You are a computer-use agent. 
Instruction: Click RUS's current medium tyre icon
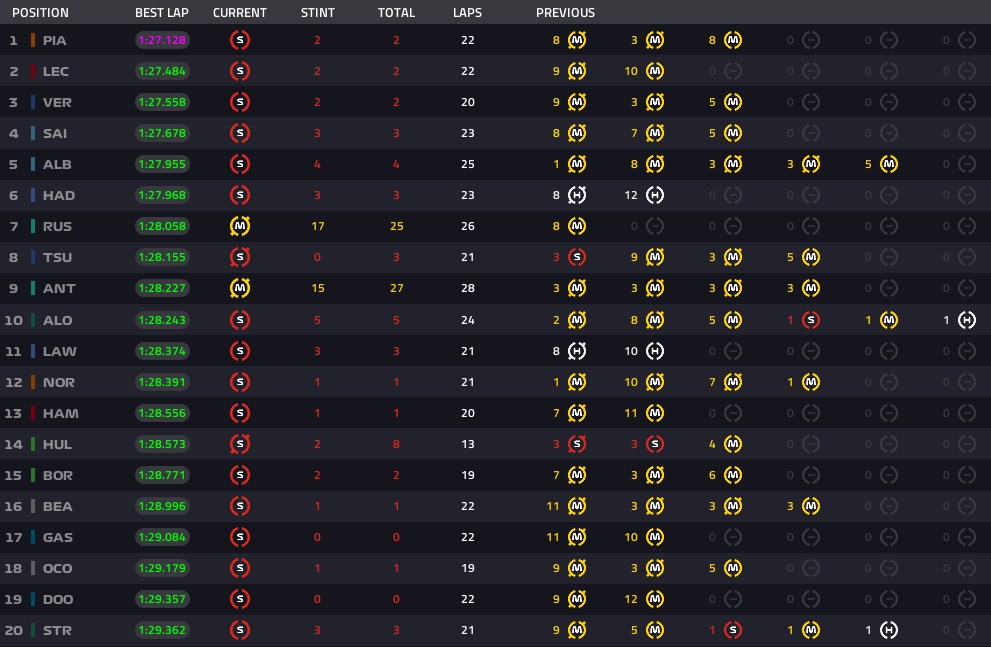click(x=240, y=226)
